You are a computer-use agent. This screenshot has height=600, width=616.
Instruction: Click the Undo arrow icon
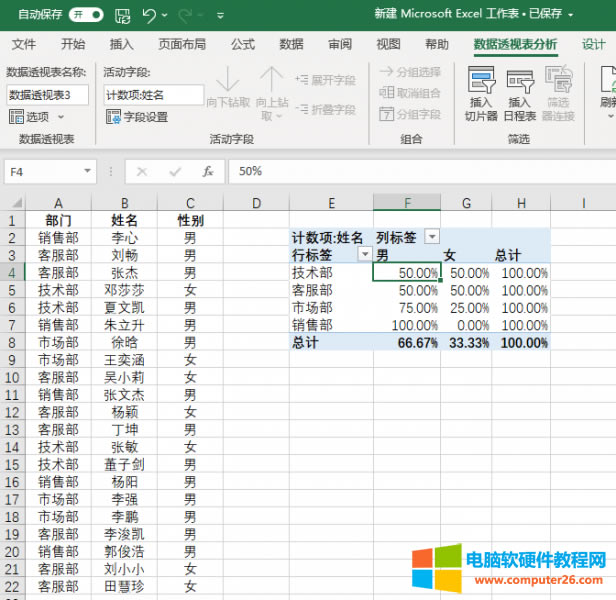click(x=148, y=15)
